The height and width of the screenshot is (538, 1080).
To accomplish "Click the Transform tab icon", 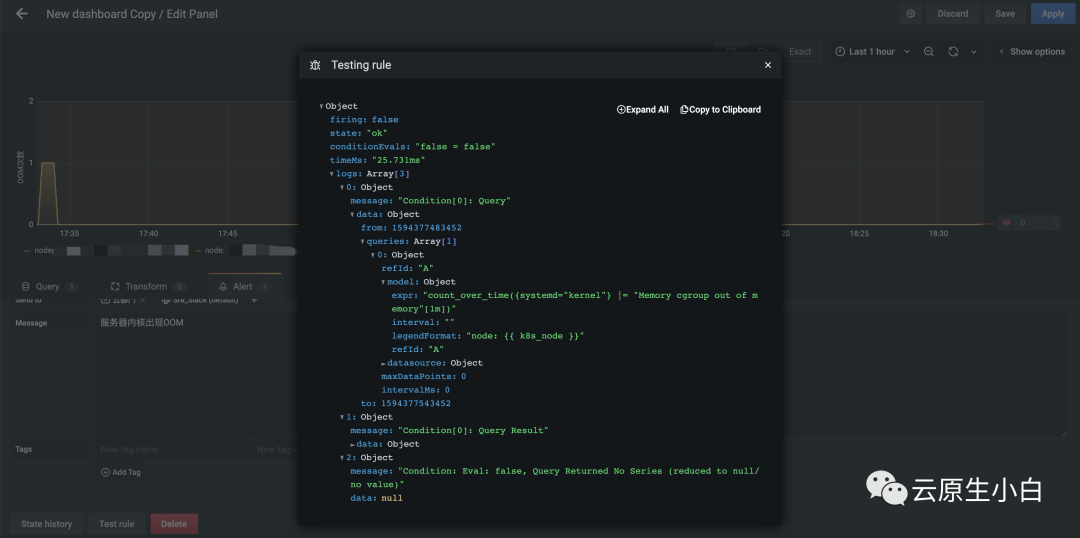I will coord(115,287).
